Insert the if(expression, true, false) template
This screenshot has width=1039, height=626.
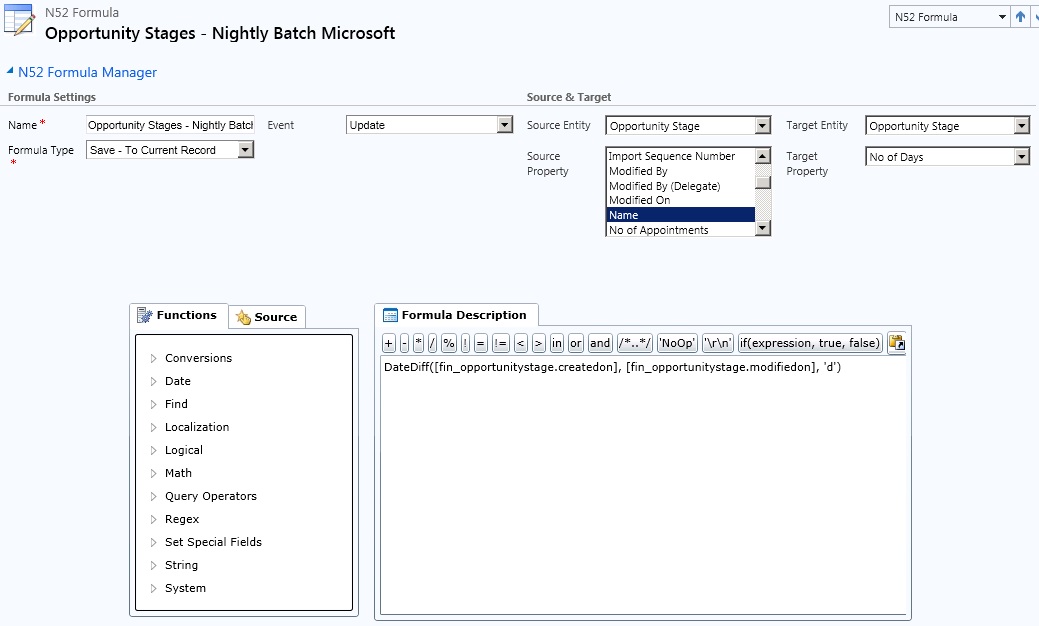click(x=810, y=343)
